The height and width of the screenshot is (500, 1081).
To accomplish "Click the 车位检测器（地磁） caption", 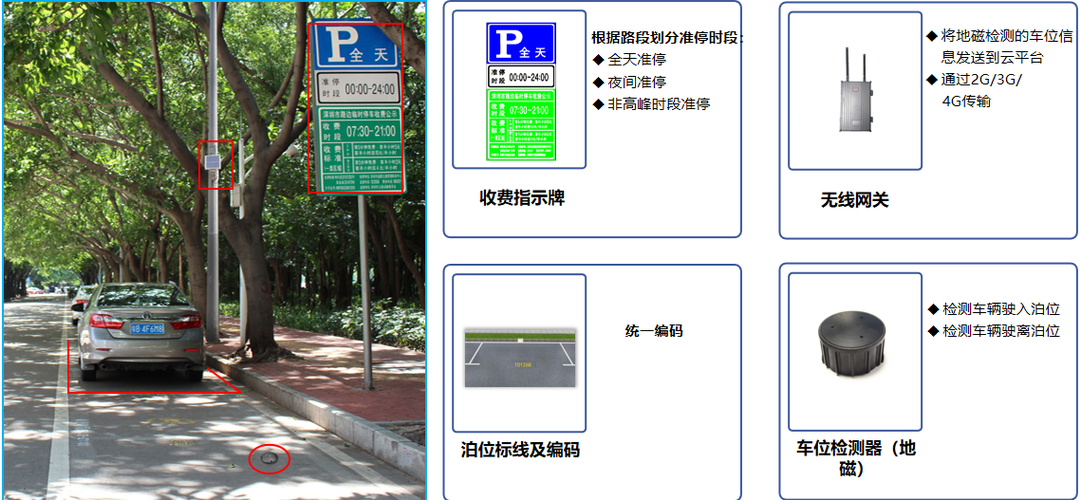I will point(856,459).
